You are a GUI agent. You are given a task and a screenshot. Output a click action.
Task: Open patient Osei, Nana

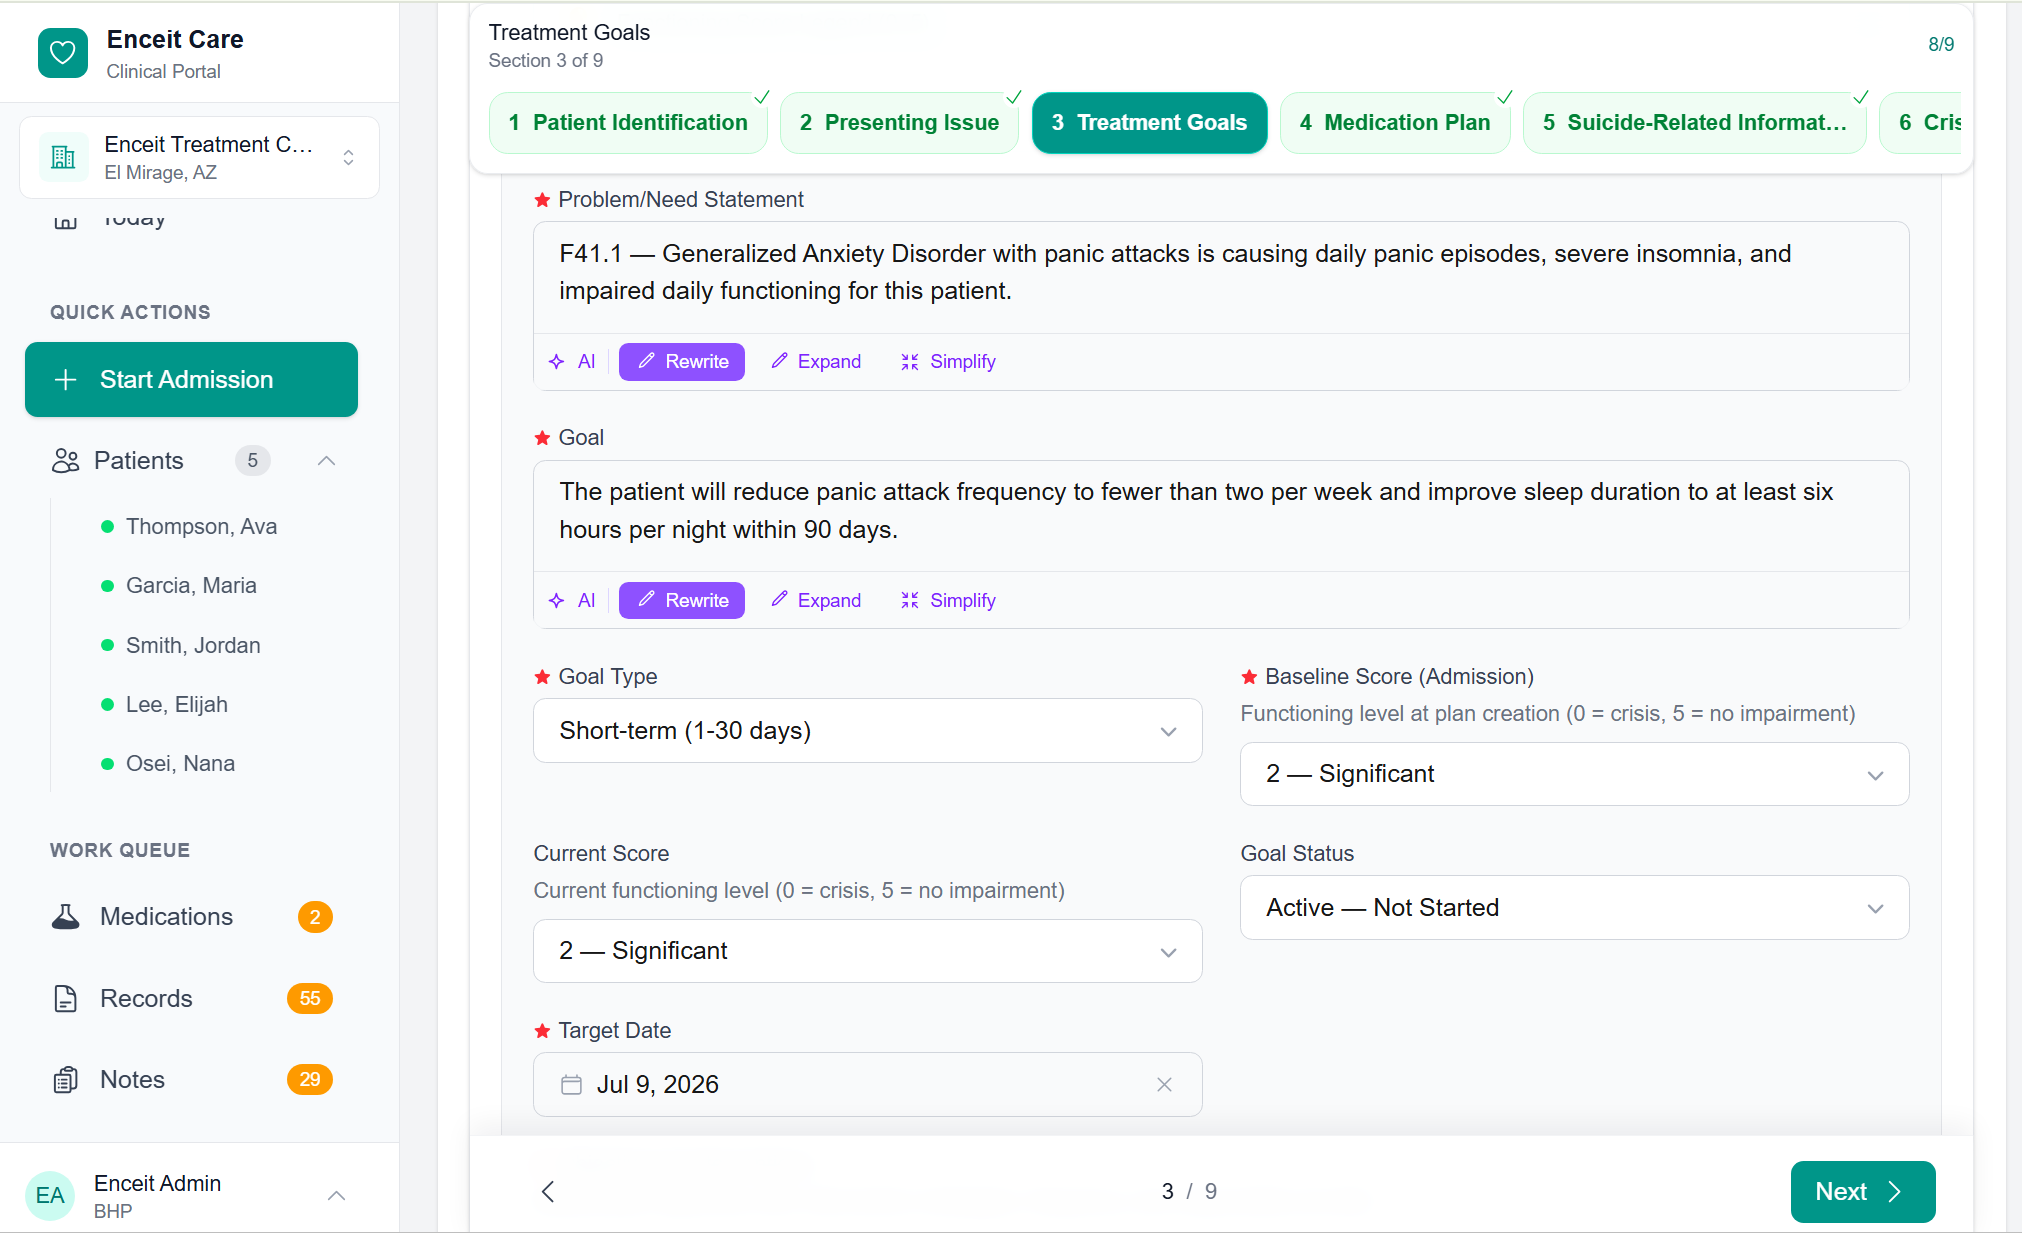(180, 763)
